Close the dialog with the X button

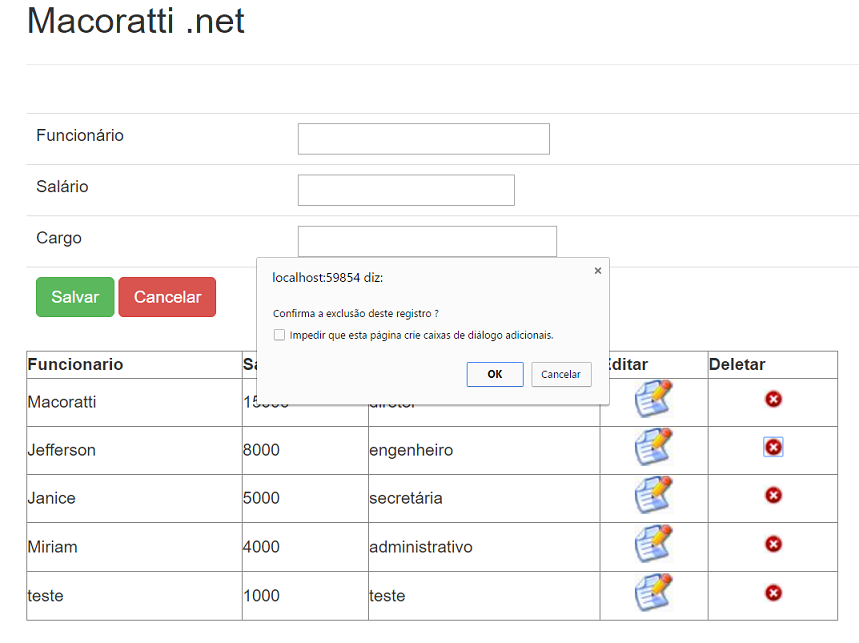pos(598,270)
